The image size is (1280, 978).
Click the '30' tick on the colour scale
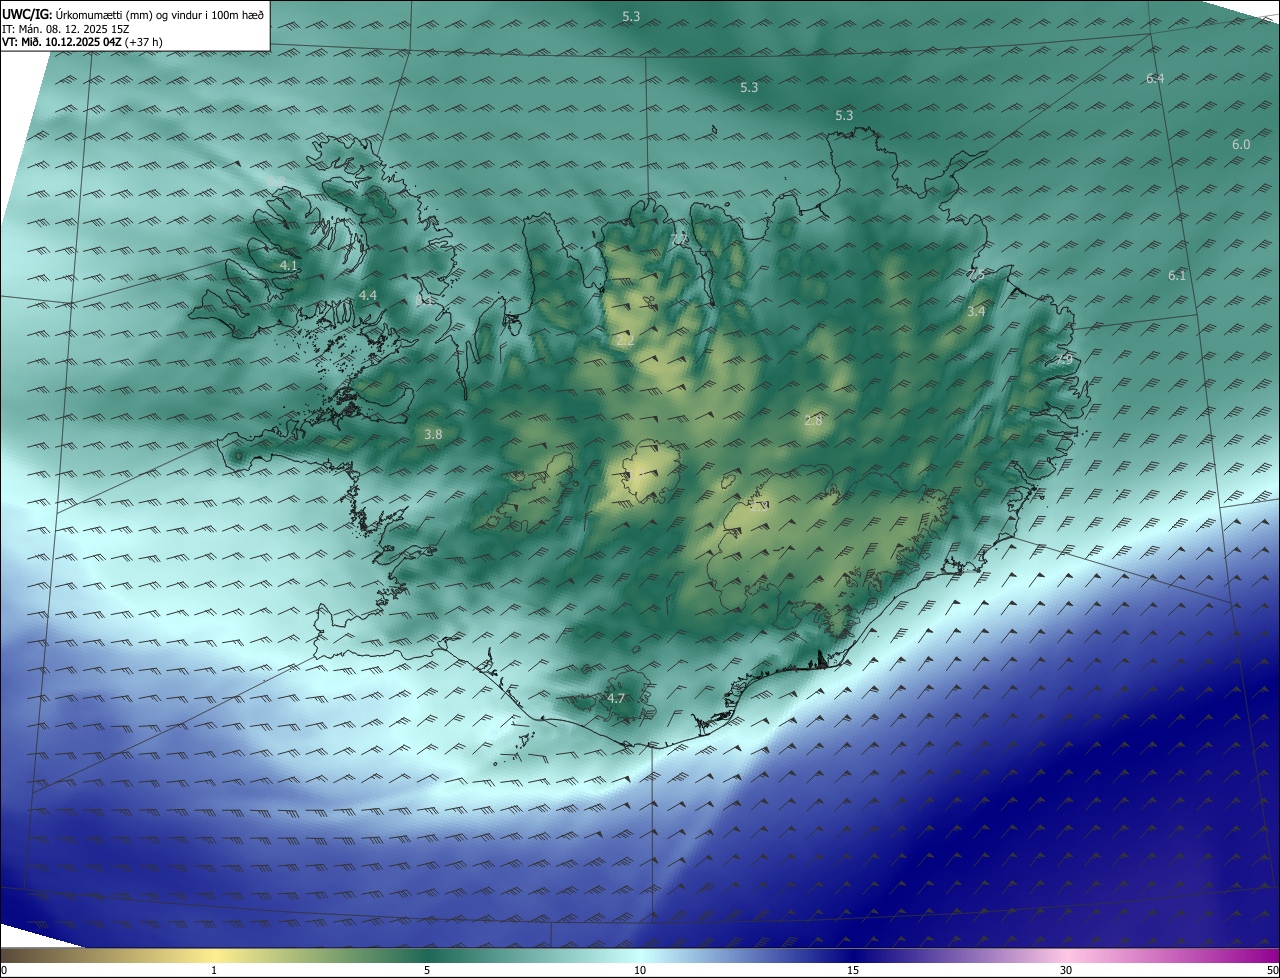[x=1066, y=970]
